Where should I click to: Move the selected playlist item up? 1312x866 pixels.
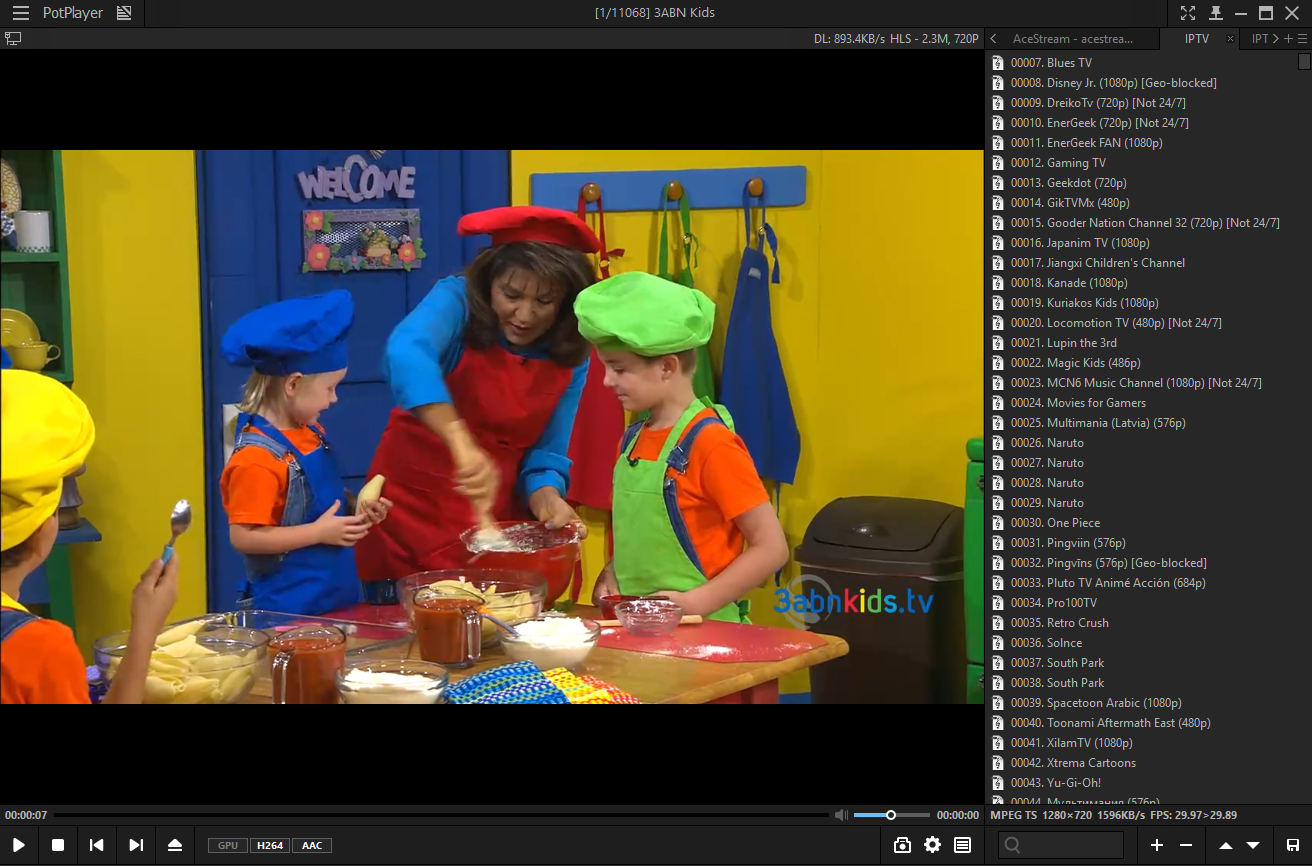coord(1226,845)
